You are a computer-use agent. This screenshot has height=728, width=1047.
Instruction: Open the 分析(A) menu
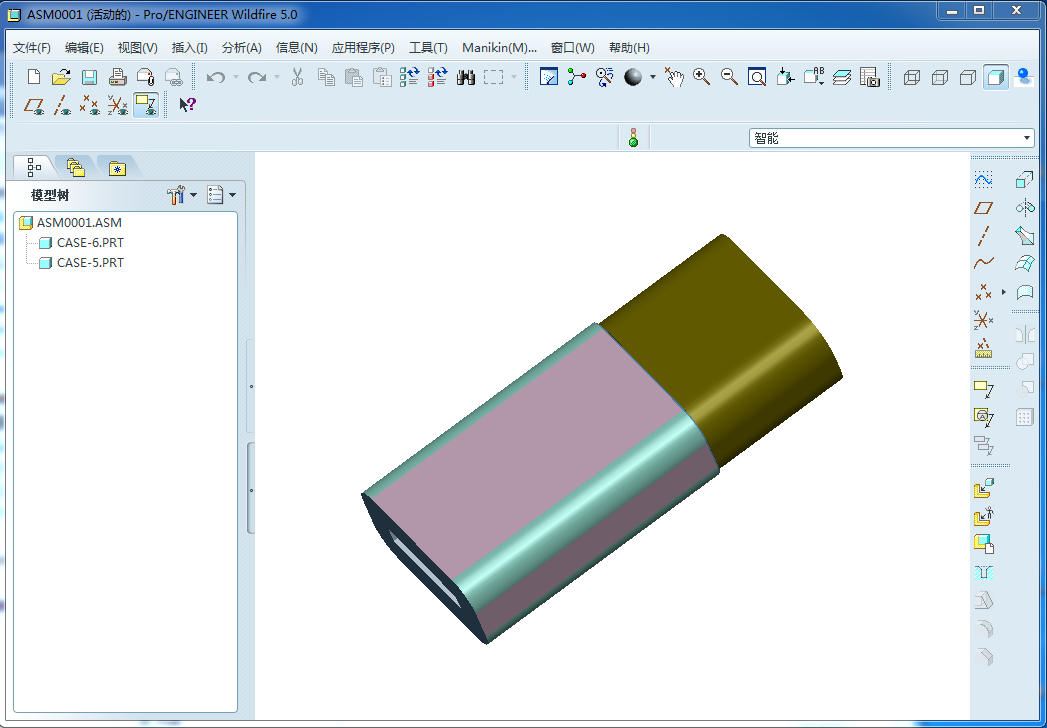tap(242, 47)
